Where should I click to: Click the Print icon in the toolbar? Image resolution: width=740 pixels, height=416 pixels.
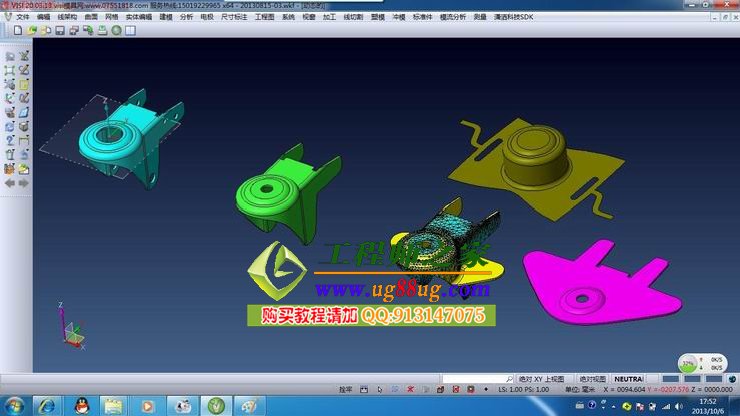click(x=102, y=30)
